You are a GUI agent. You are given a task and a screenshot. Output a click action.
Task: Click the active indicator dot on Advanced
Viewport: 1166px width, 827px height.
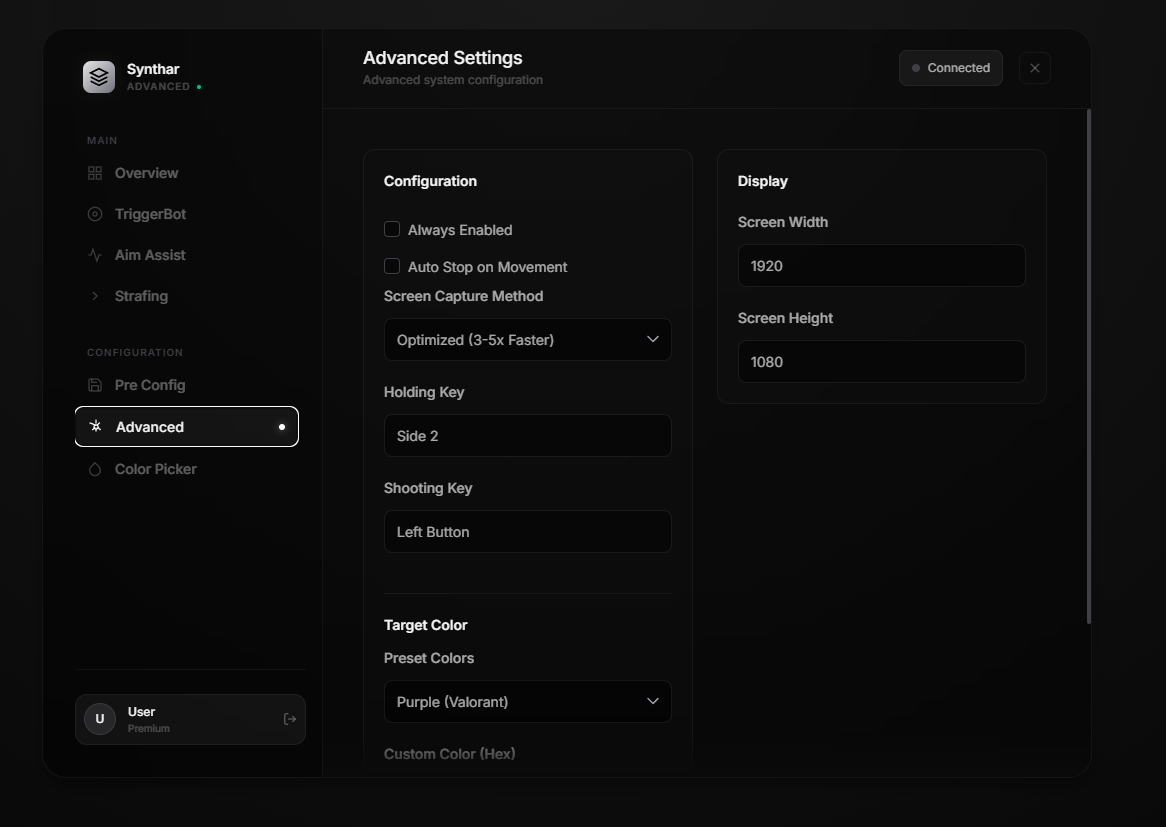pyautogui.click(x=282, y=426)
